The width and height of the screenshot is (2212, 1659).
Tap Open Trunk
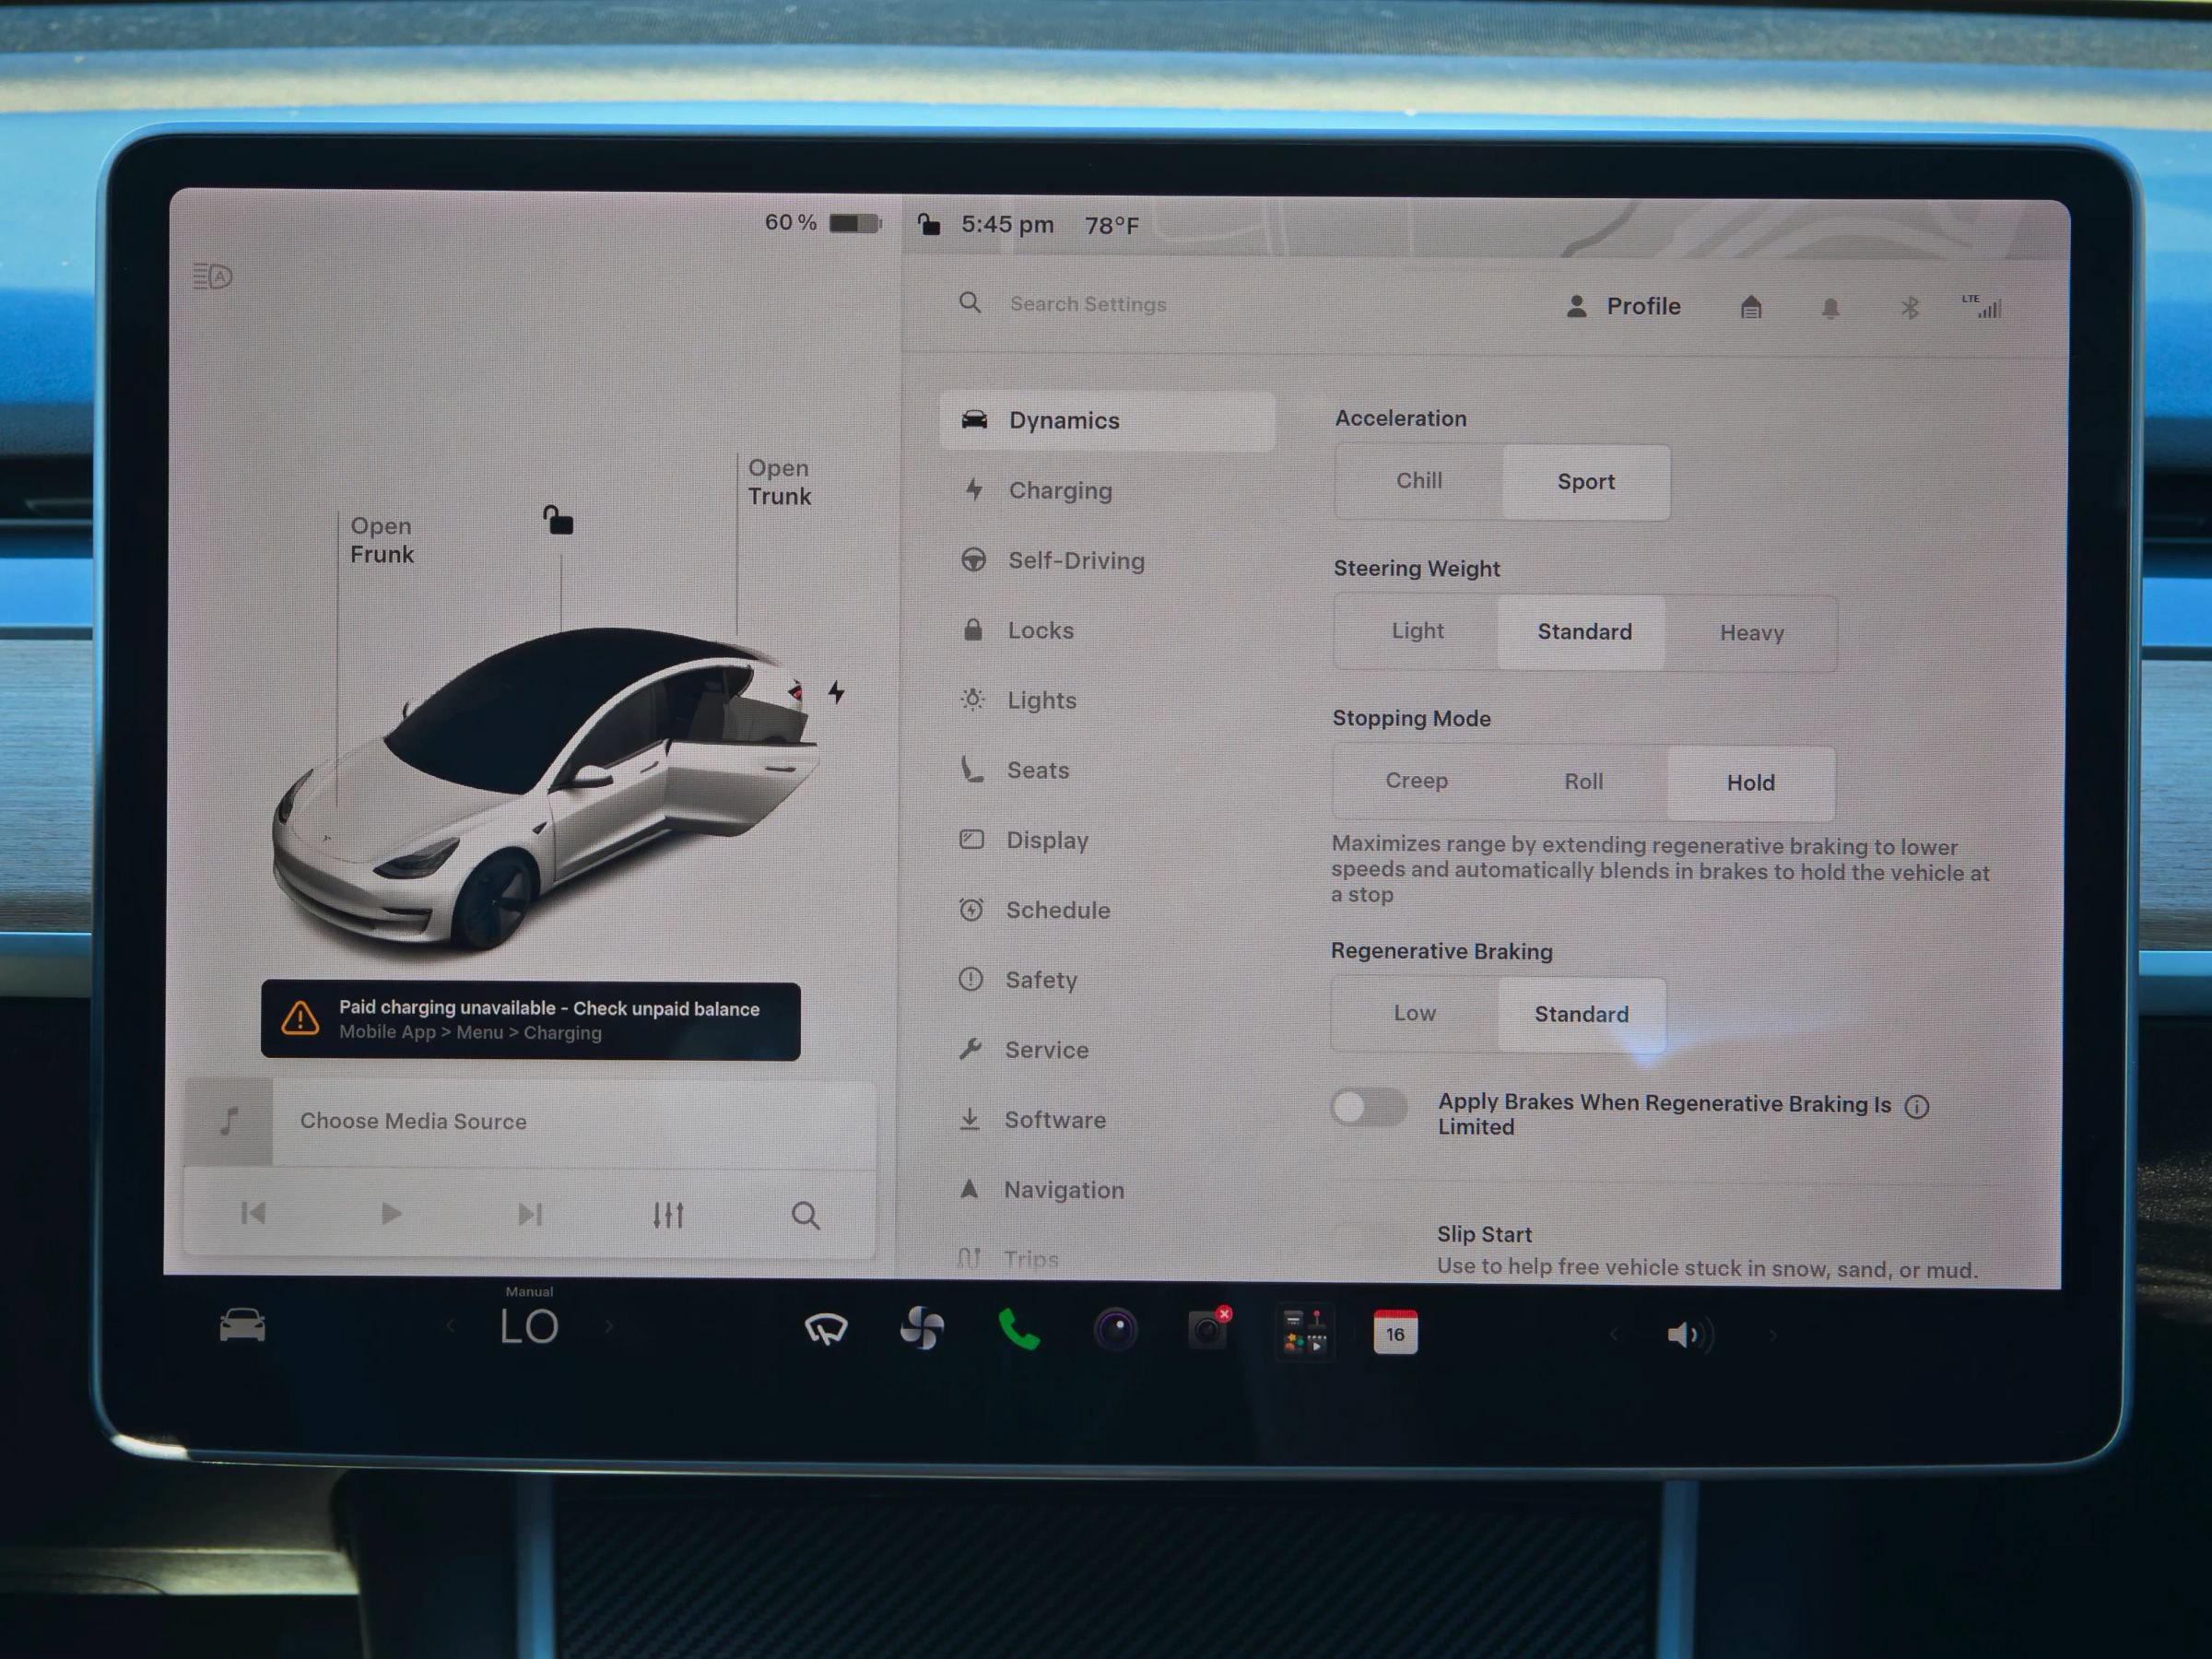[x=780, y=482]
